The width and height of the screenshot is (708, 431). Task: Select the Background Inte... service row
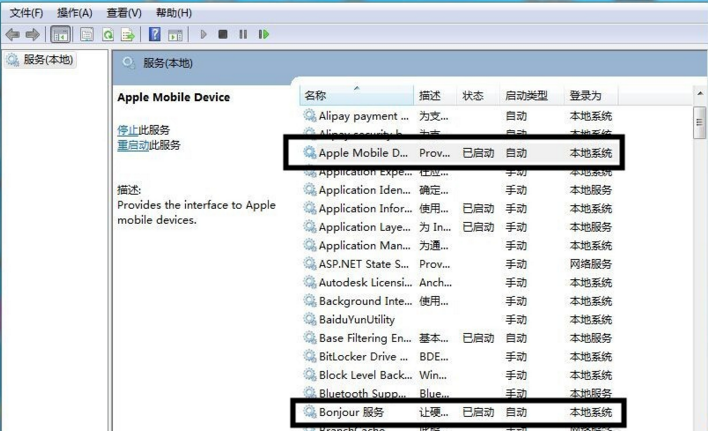tap(457, 301)
